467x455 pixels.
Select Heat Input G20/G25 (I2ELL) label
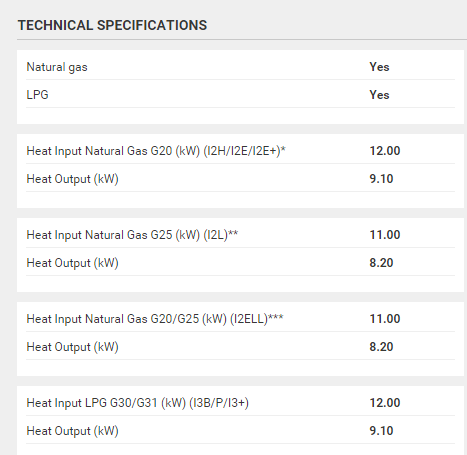[155, 319]
